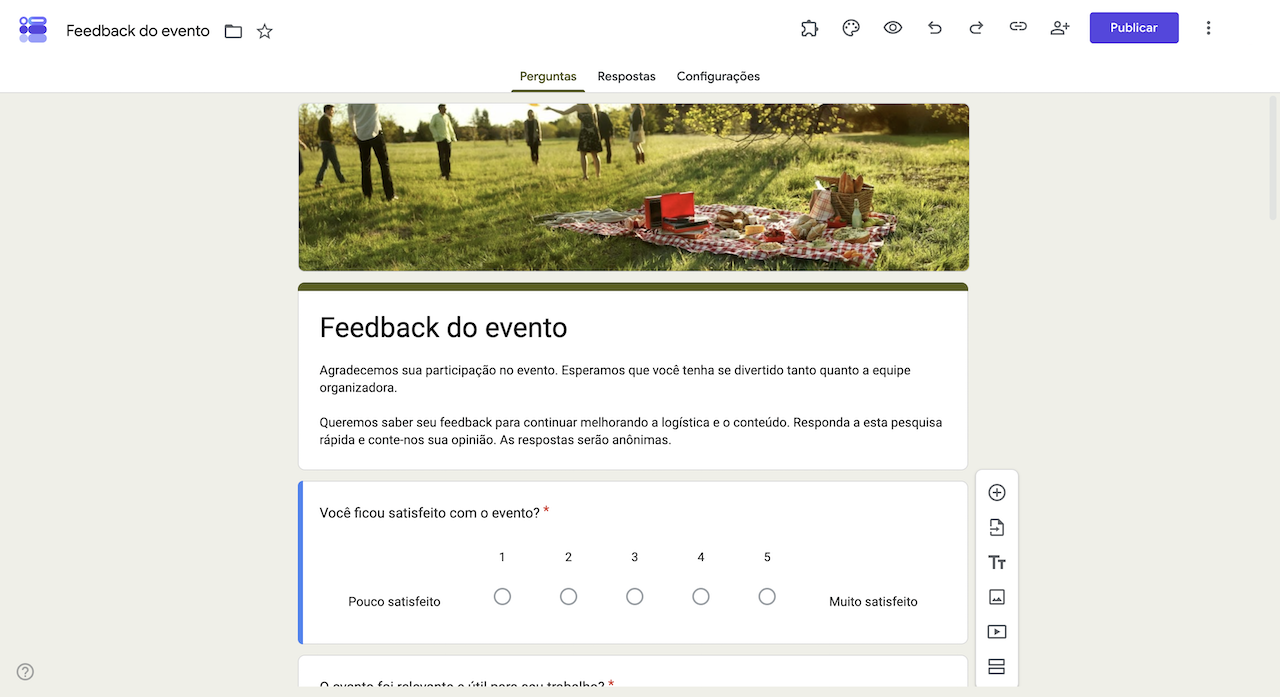Screen dimensions: 1280x697
Task: Switch to the Perguntas tab
Action: [548, 77]
